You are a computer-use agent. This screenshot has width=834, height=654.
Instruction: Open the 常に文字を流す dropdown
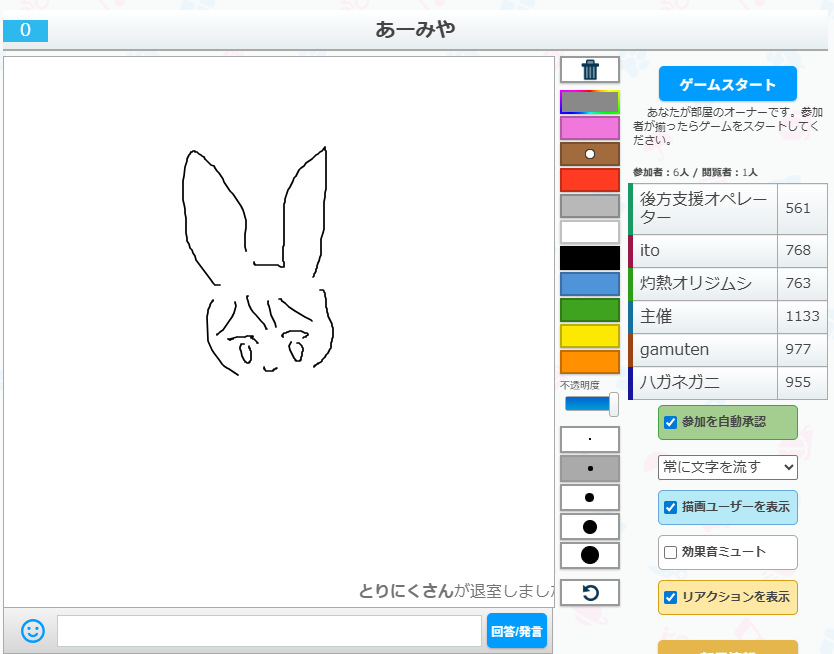coord(727,466)
